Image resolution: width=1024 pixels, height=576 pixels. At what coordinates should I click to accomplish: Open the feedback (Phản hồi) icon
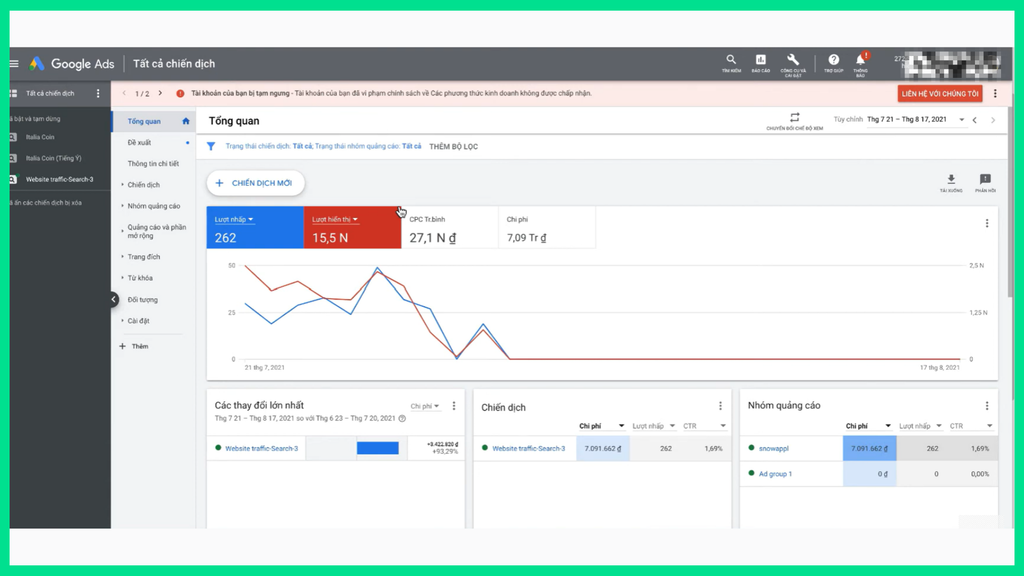[985, 183]
